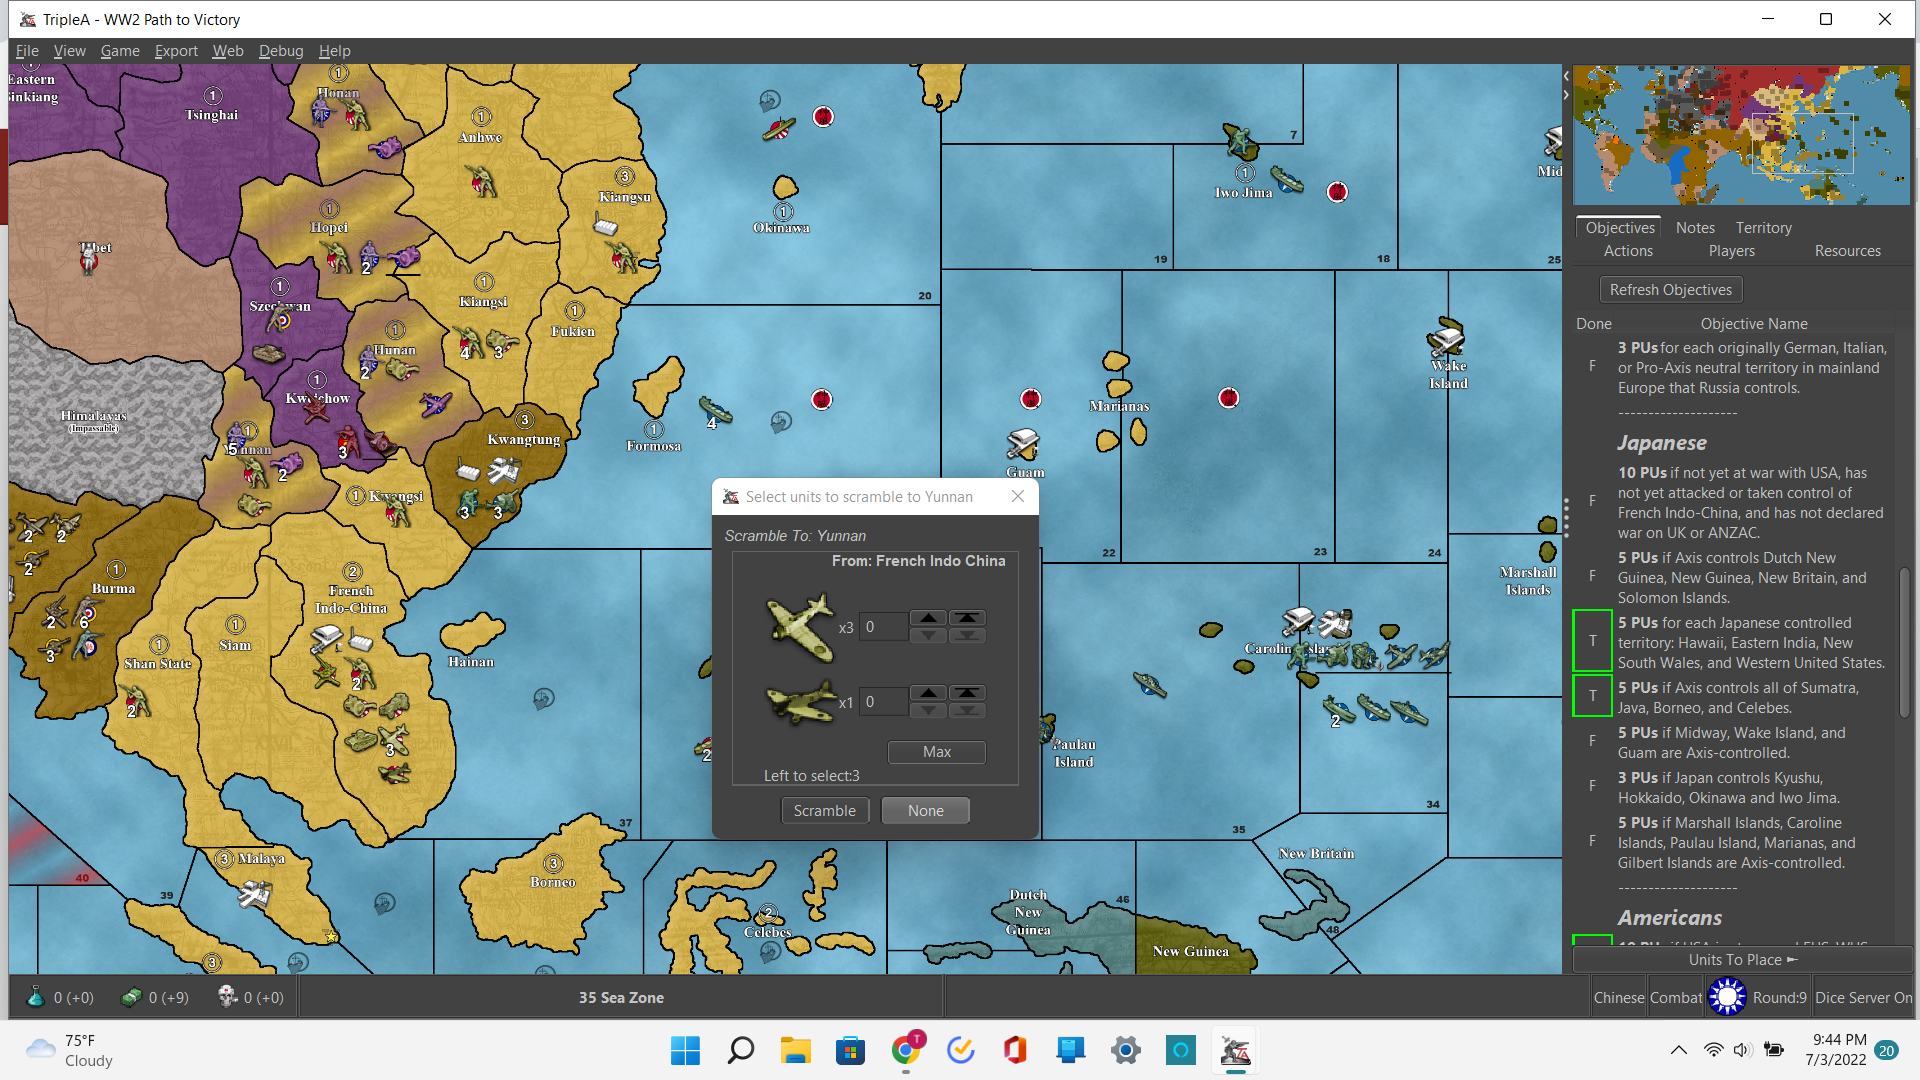The width and height of the screenshot is (1920, 1080).
Task: Click the Objective Name column header
Action: (1754, 324)
